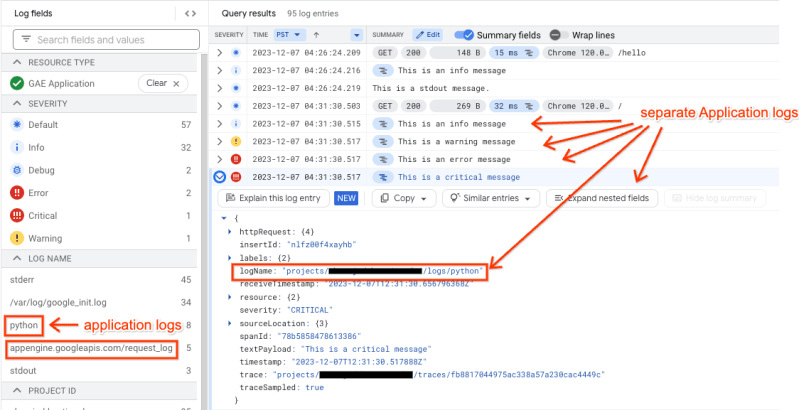Click the GET chip in the /hello row
The width and height of the screenshot is (799, 410).
(385, 53)
